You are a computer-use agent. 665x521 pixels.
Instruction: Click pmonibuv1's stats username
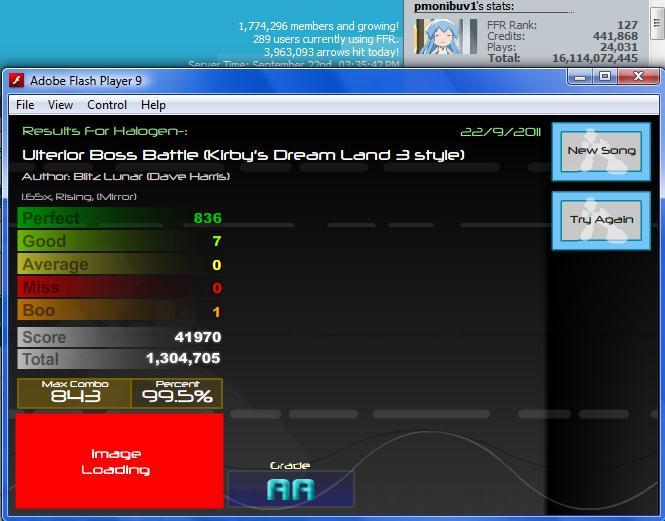(x=445, y=6)
